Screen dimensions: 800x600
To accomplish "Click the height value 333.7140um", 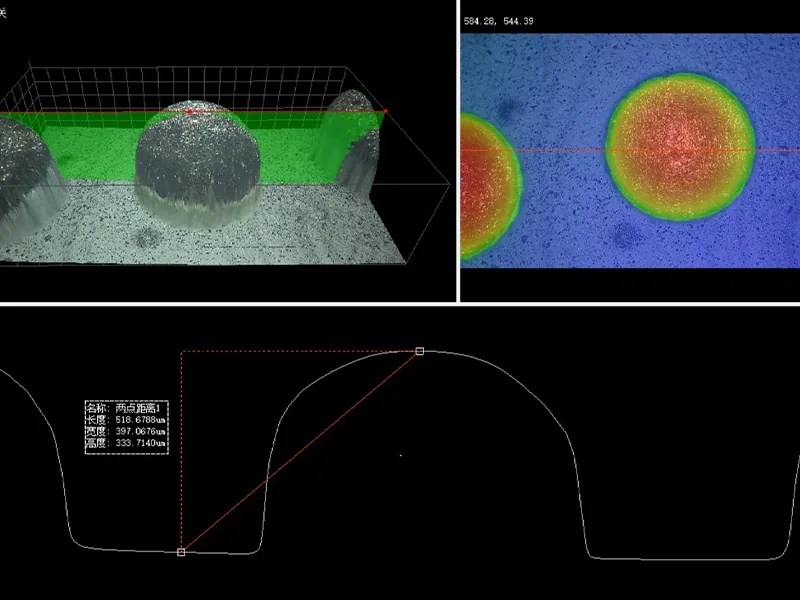I will [140, 443].
